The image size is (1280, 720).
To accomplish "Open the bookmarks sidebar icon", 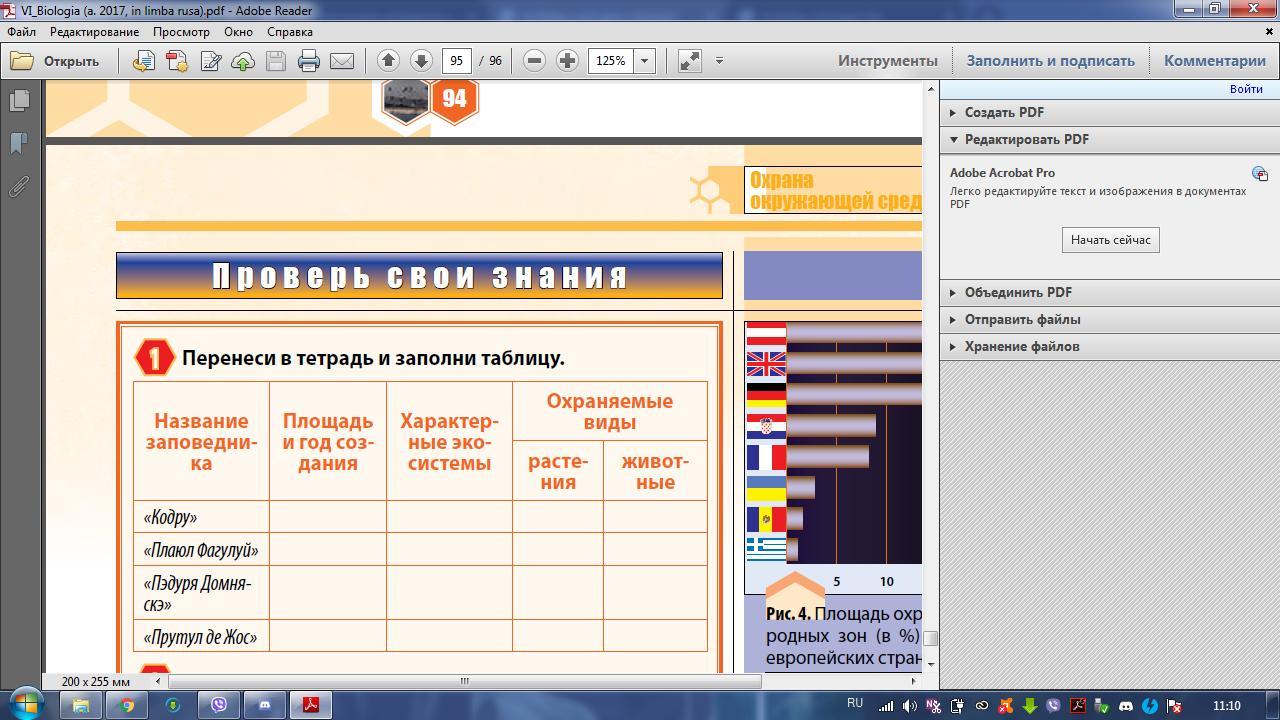I will 18,143.
